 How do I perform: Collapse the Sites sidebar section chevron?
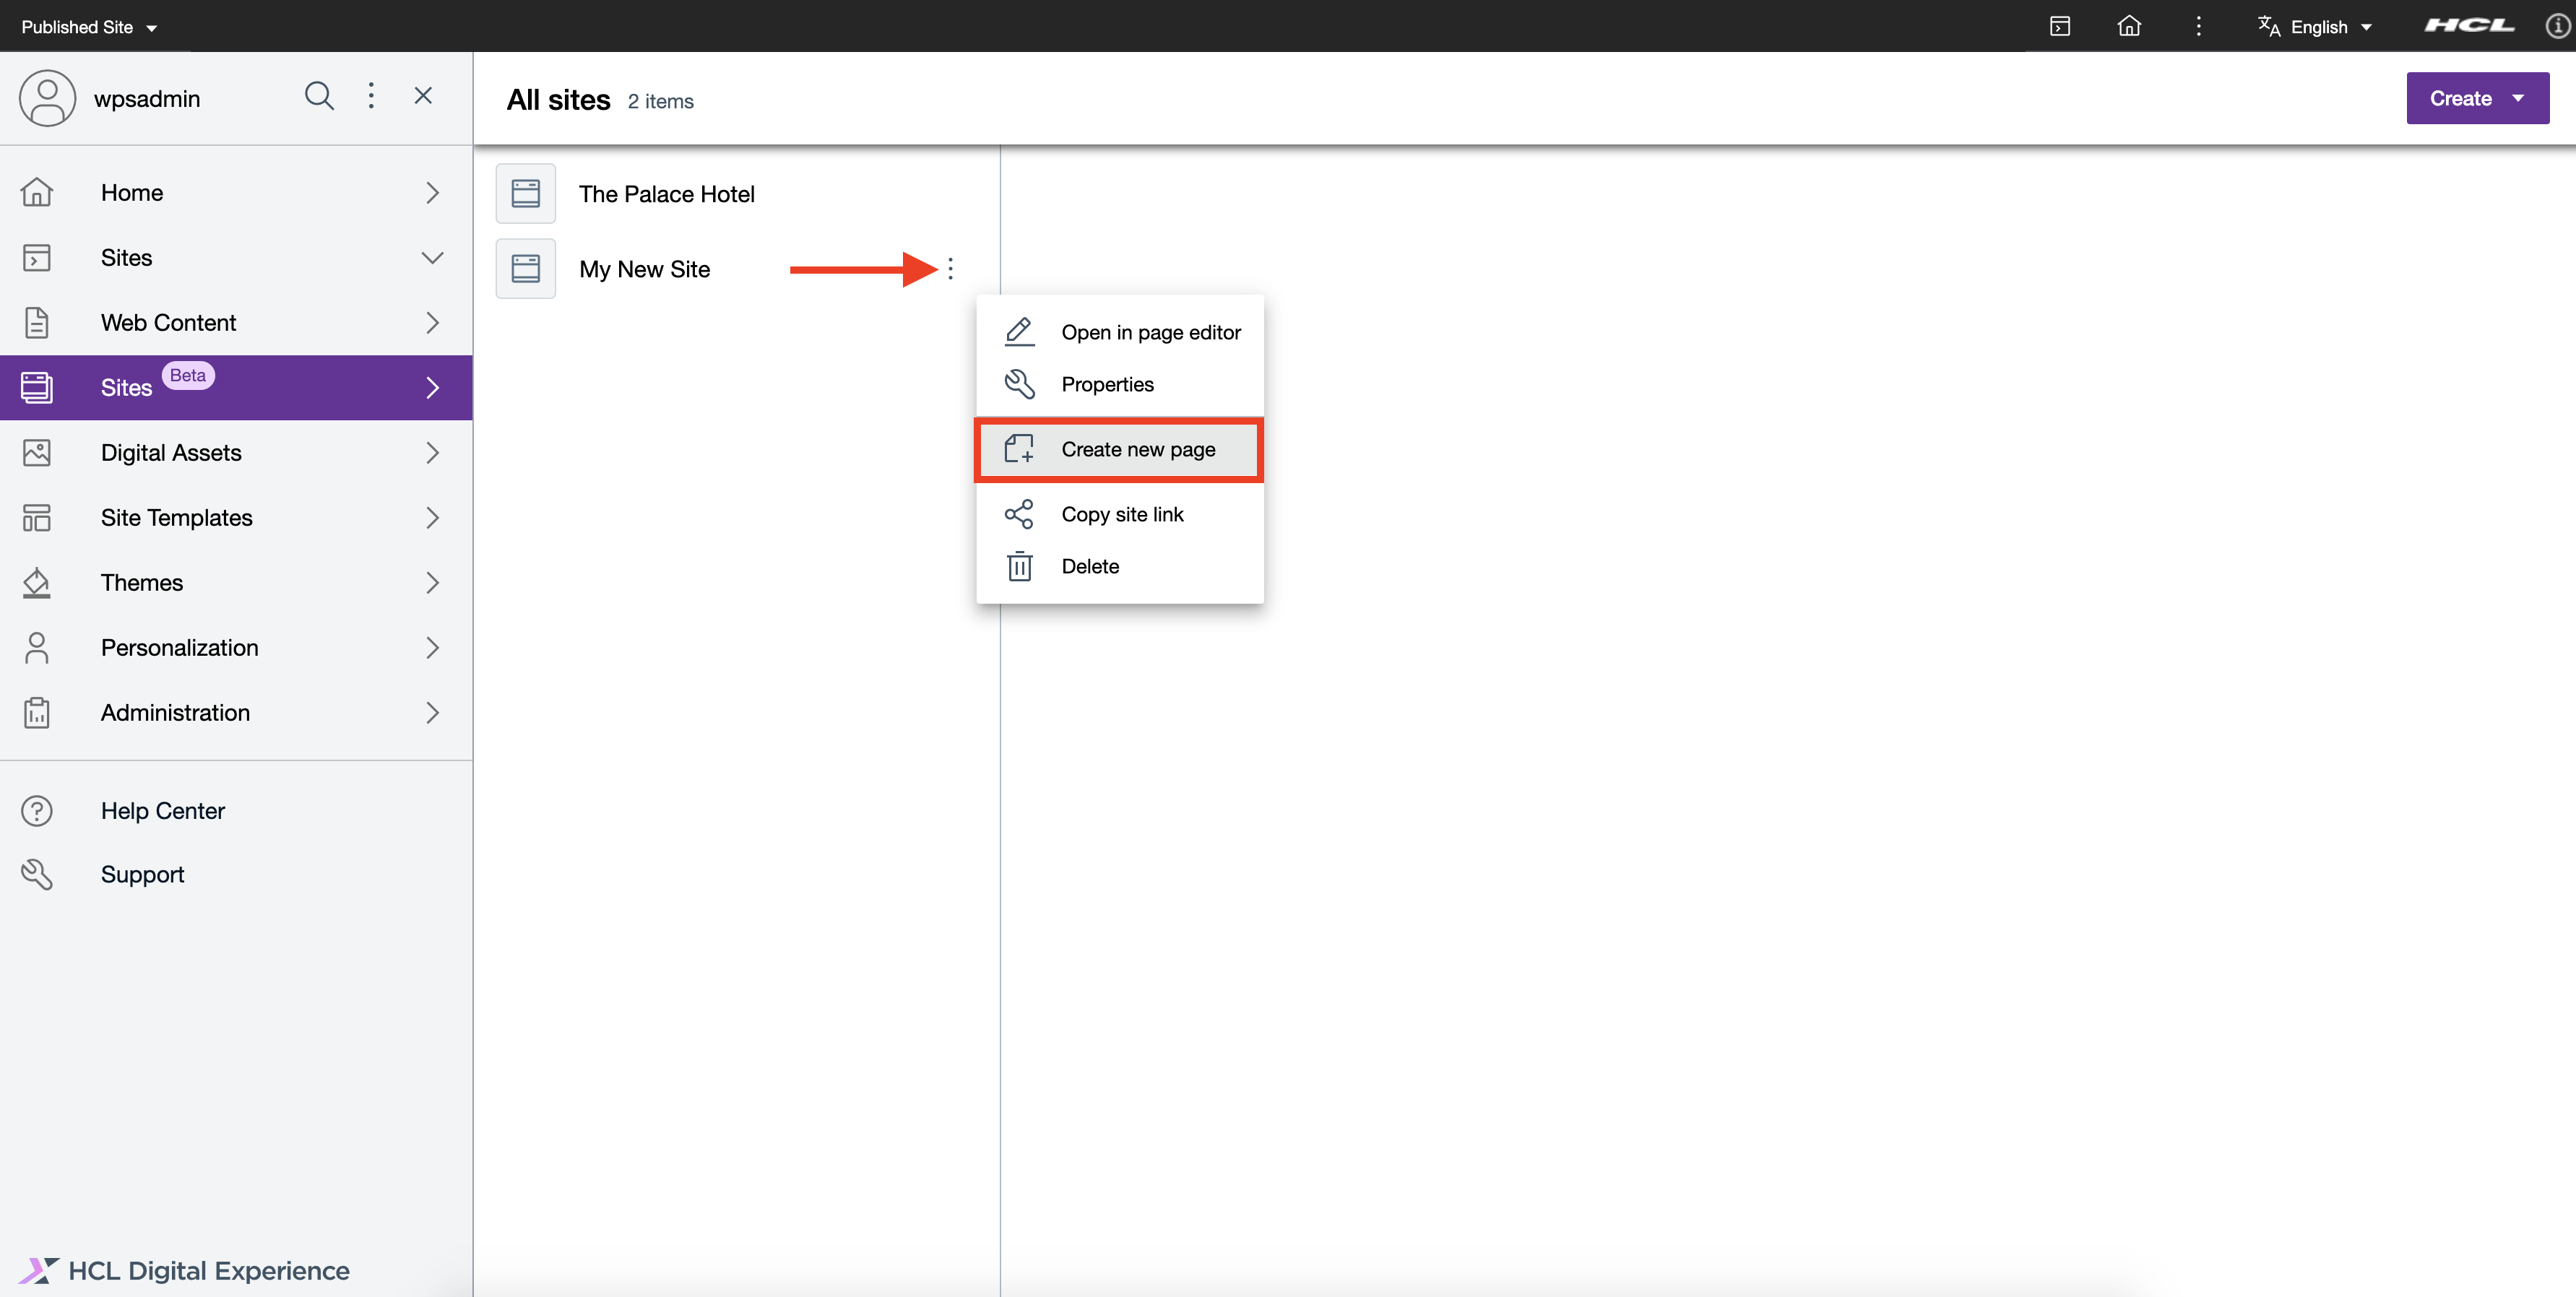432,257
